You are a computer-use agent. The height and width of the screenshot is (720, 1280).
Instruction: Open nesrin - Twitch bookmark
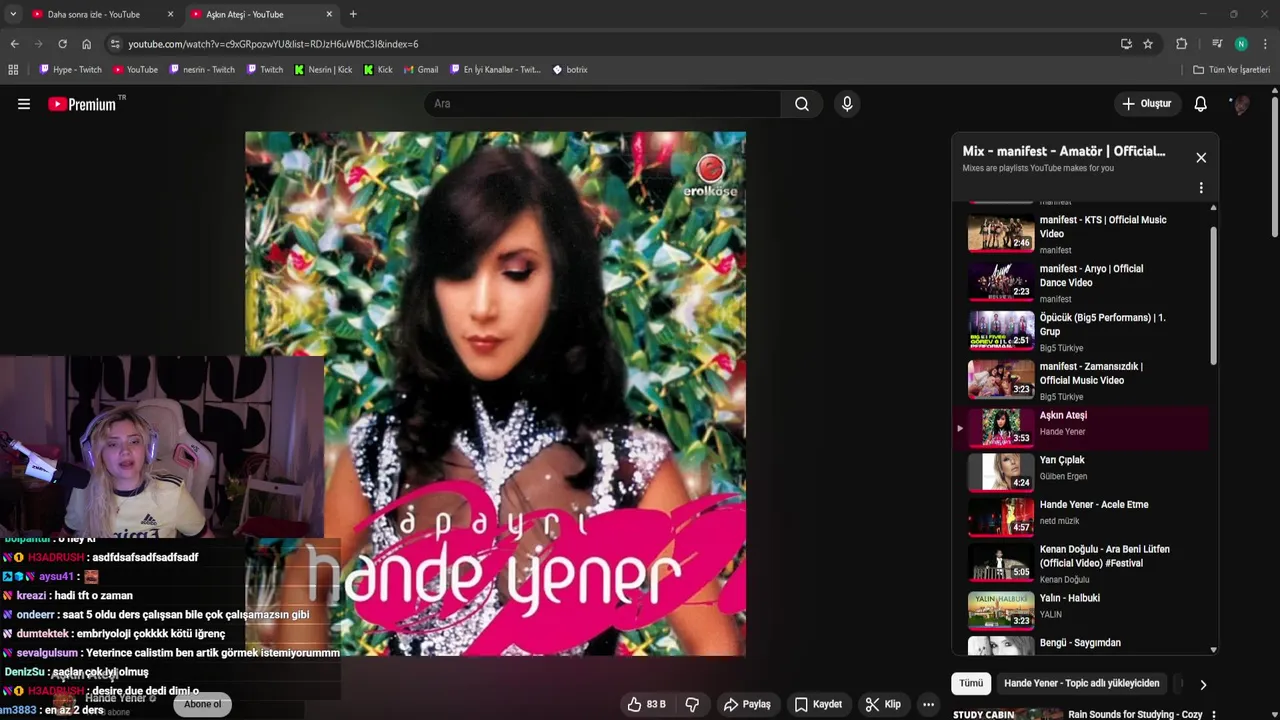pyautogui.click(x=202, y=70)
